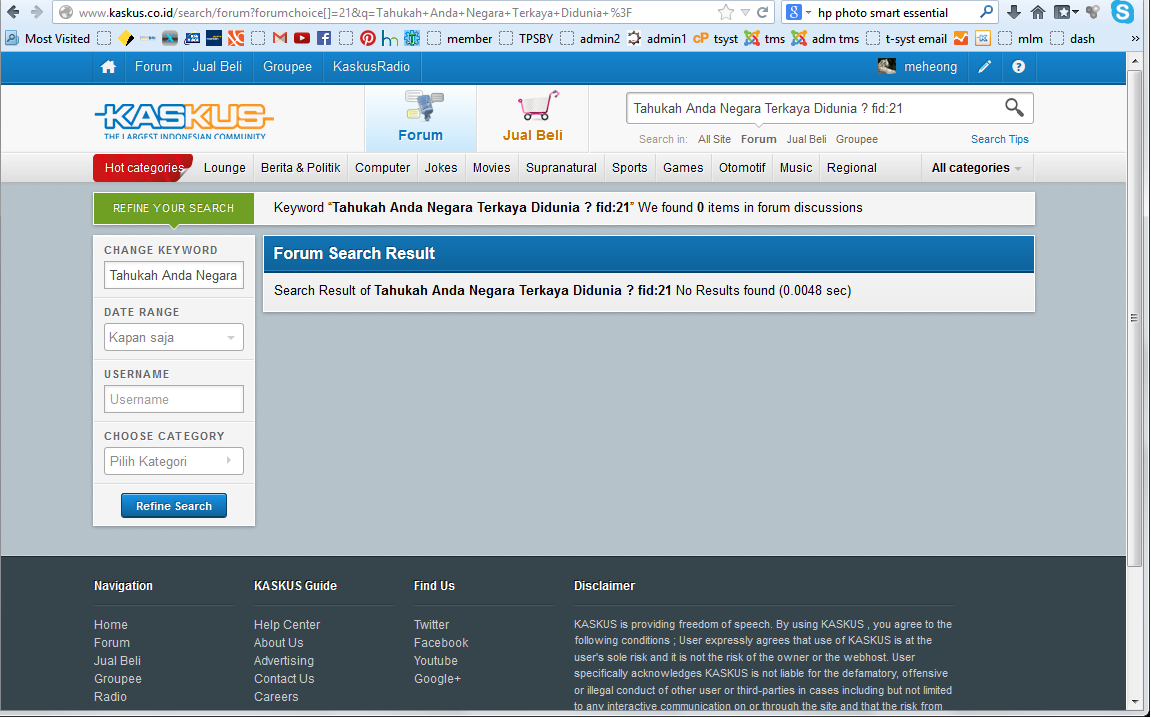Open the bookmarks menu star icon
Screen dimensions: 1151x718
point(1065,12)
